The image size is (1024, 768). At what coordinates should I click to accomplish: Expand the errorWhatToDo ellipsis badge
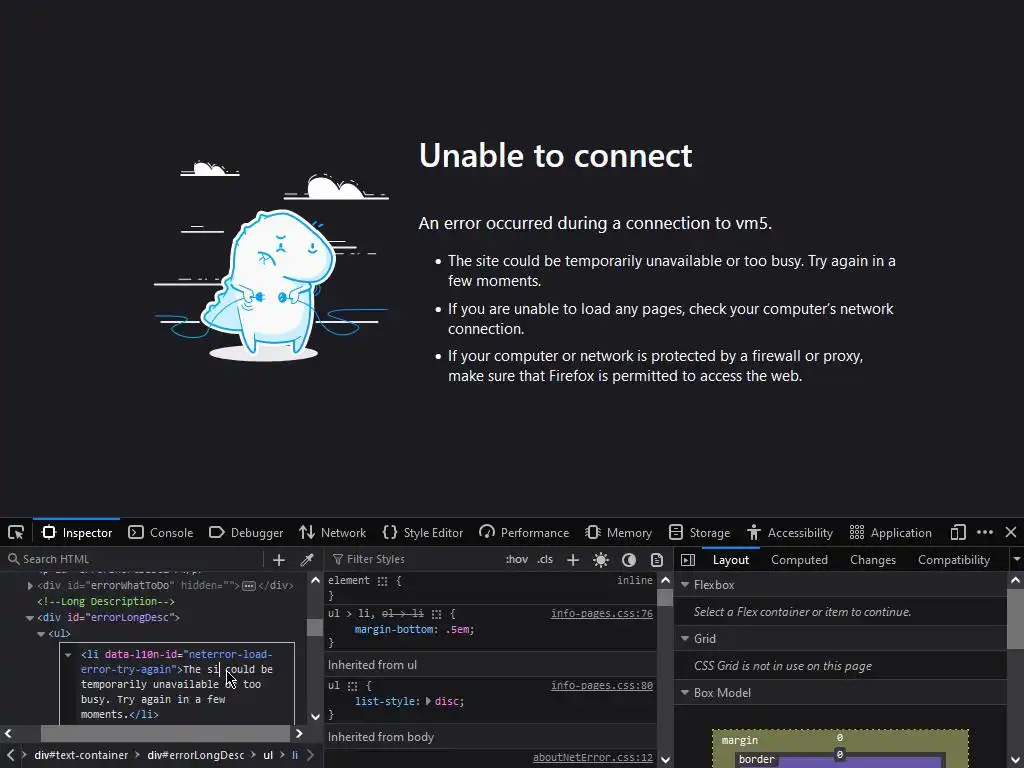pyautogui.click(x=249, y=586)
